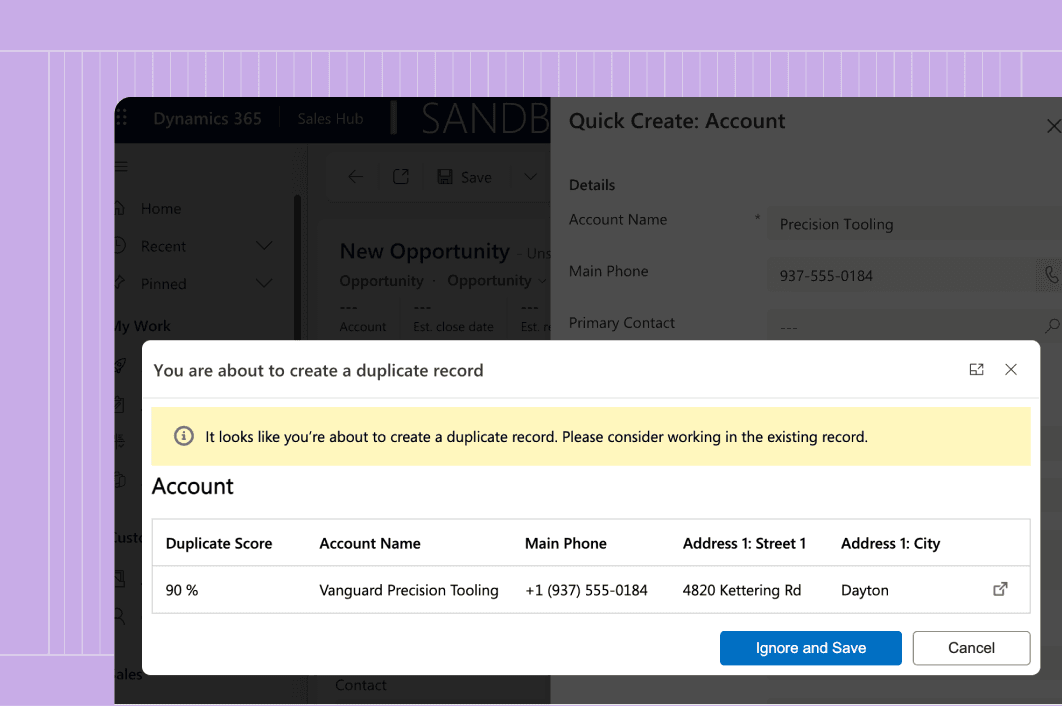
Task: Click Address 1: Street 1 column header
Action: [x=744, y=543]
